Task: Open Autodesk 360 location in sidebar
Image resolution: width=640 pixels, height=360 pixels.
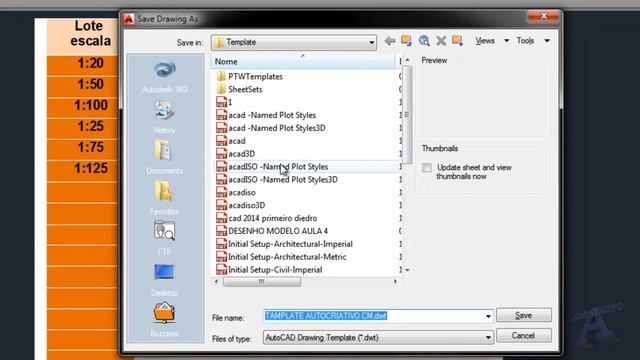Action: 164,76
